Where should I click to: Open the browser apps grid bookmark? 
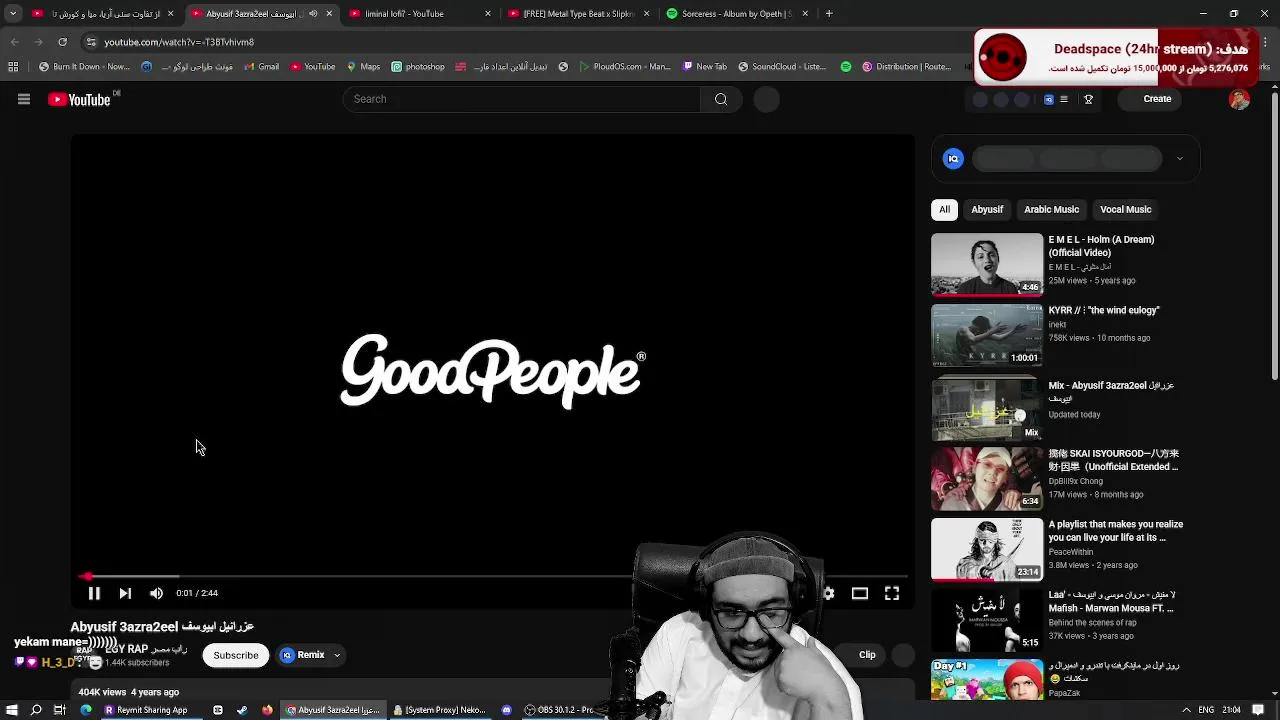[x=13, y=67]
